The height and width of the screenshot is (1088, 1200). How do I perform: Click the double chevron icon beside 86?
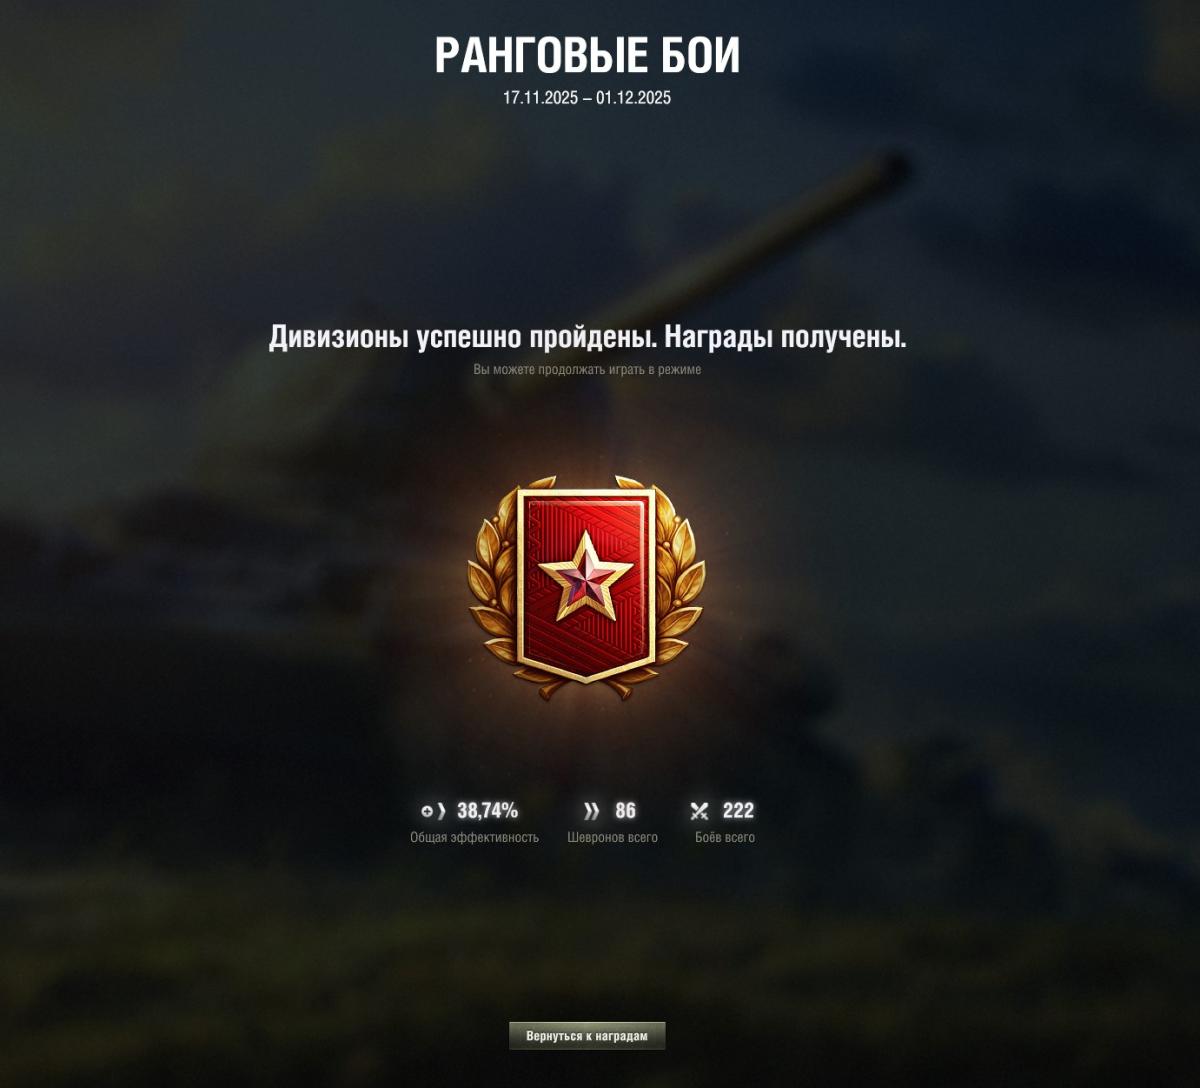(591, 811)
